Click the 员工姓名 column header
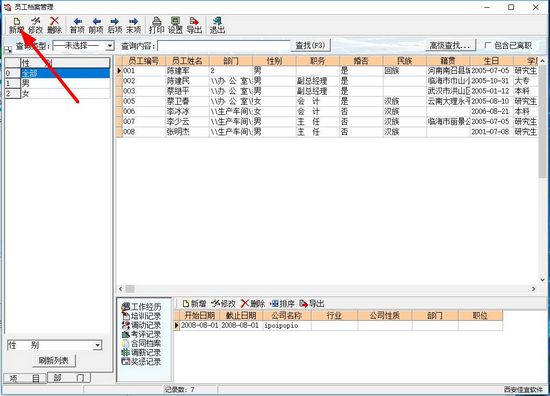 tap(187, 61)
